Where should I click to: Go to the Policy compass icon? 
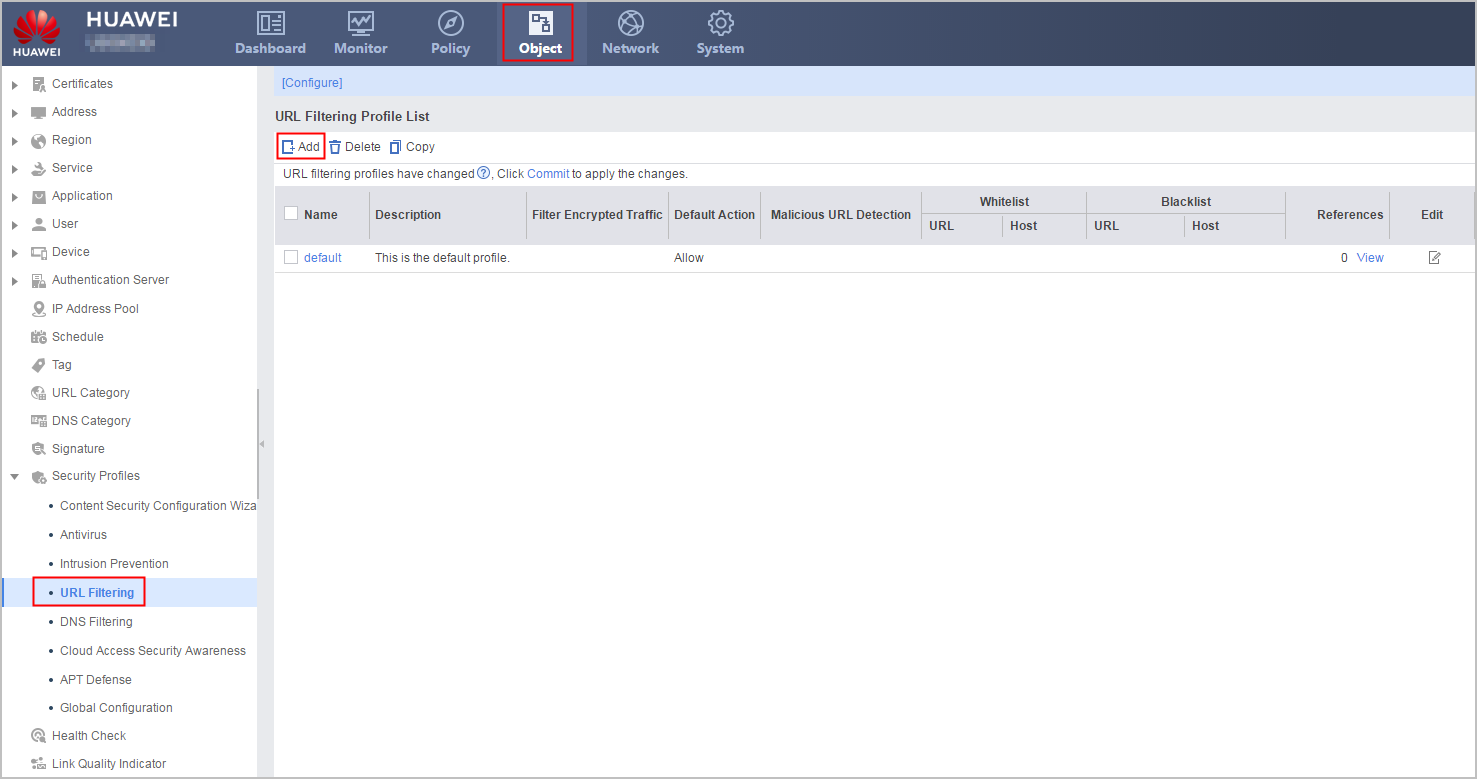point(450,23)
